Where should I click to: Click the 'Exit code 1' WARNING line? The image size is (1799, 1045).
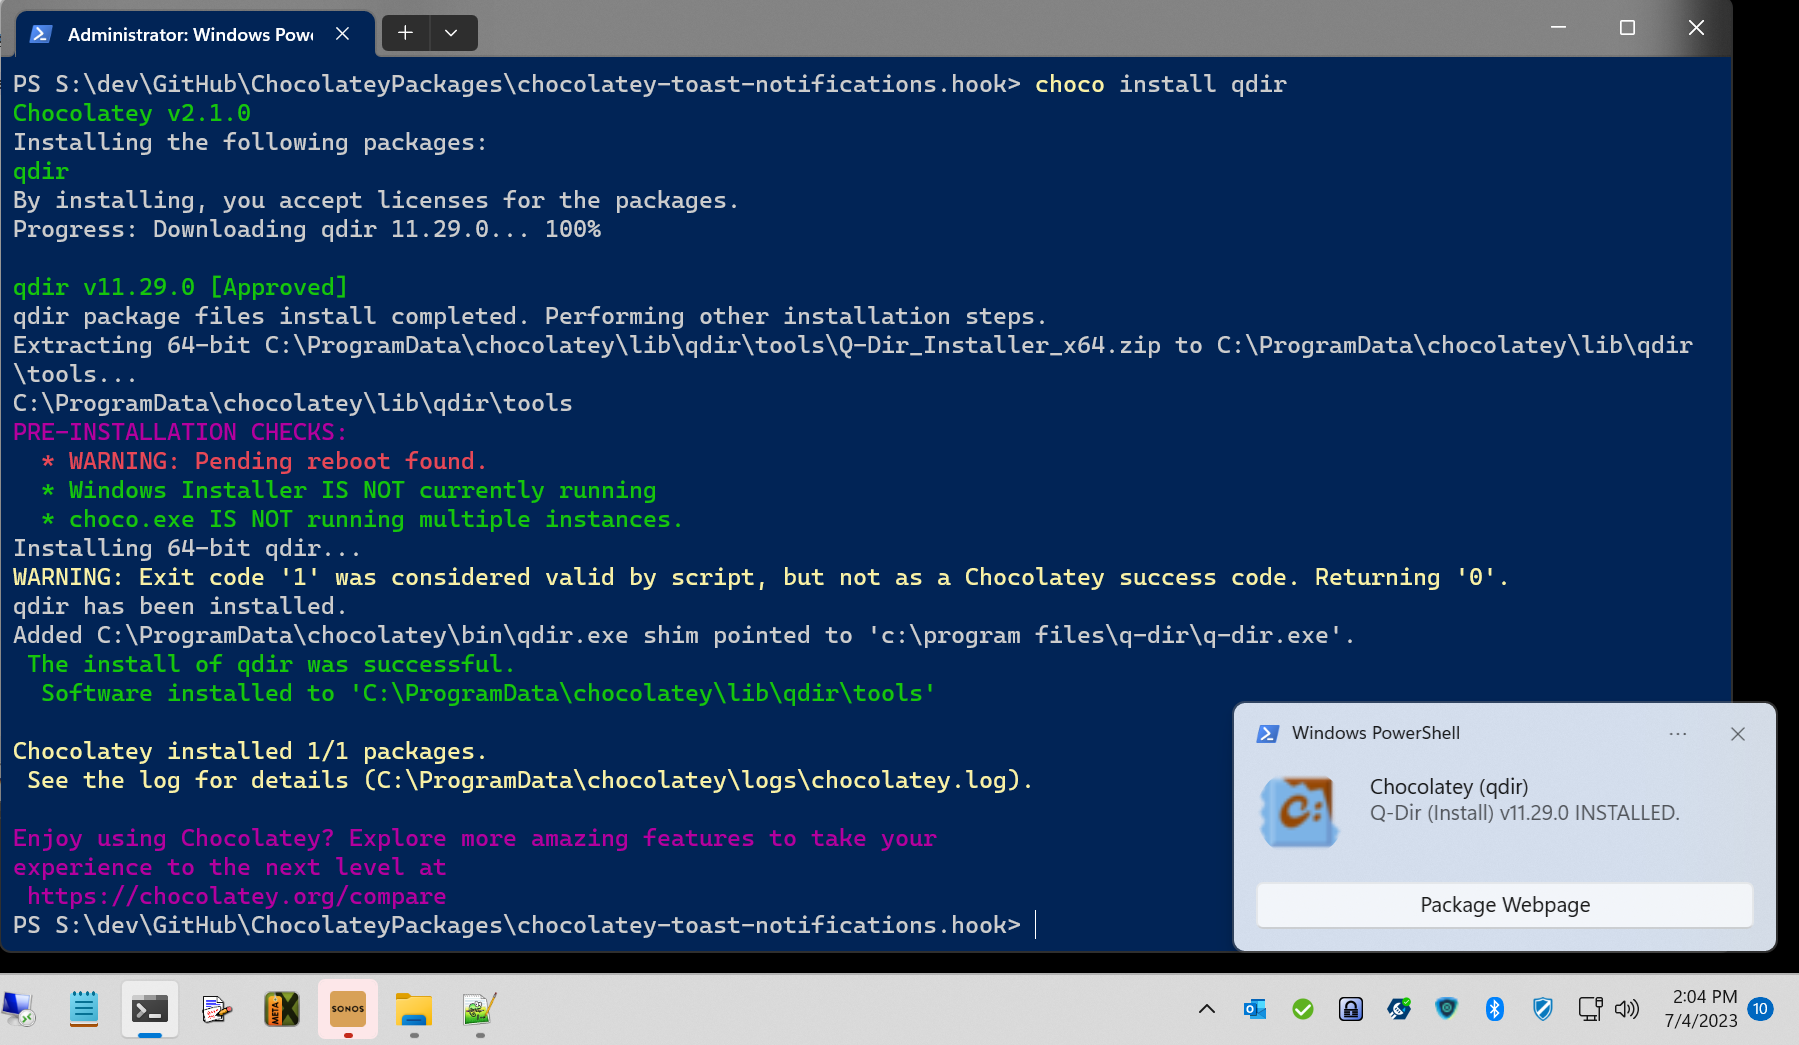coord(761,577)
